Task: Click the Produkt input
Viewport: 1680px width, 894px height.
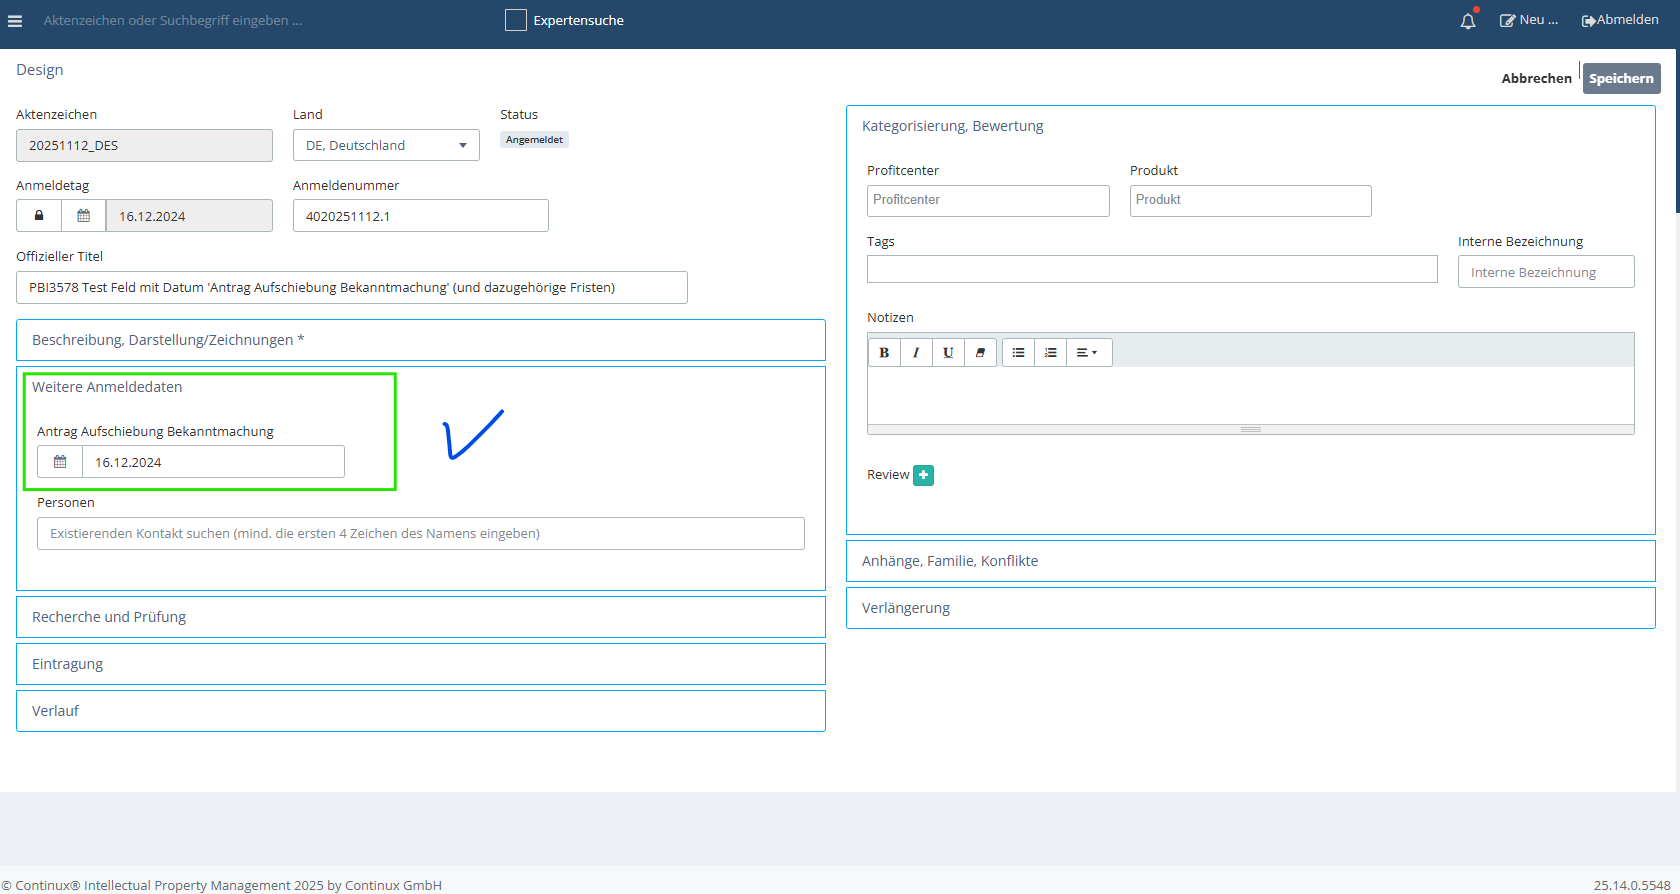Action: coord(1250,200)
